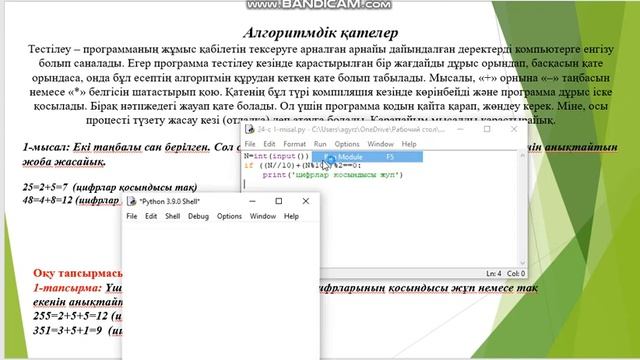This screenshot has width=640, height=360.
Task: Open Edit menu in the 1-misal.py editor
Action: pyautogui.click(x=269, y=144)
